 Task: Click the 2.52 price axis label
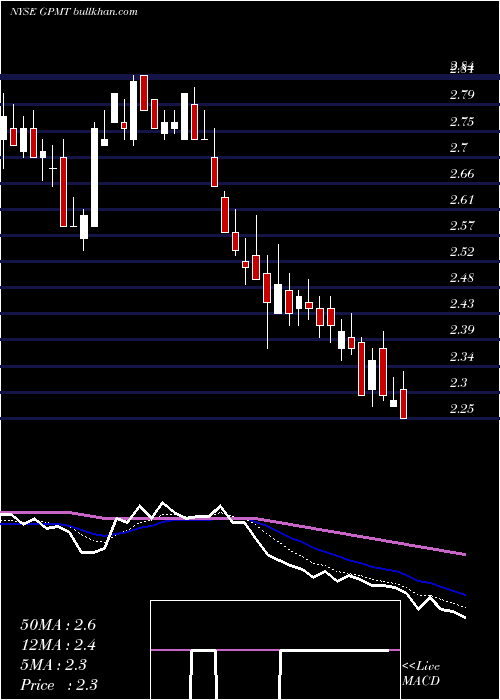(x=462, y=252)
